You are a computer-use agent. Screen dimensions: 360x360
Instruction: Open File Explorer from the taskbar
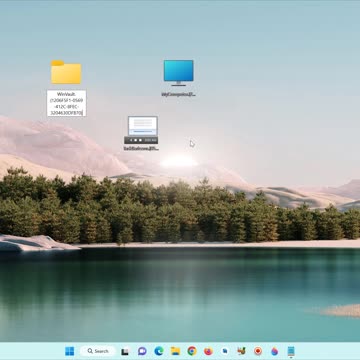pyautogui.click(x=175, y=351)
